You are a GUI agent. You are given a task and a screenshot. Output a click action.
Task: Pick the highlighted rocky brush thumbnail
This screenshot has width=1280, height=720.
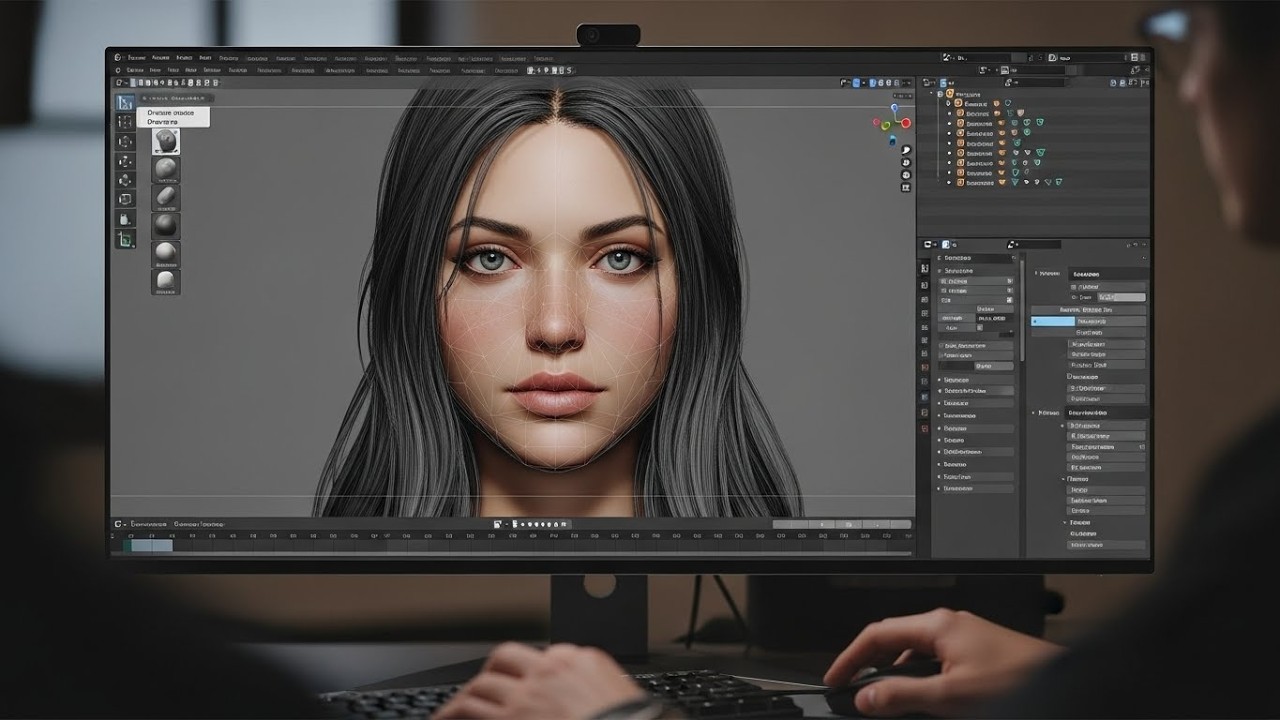165,141
